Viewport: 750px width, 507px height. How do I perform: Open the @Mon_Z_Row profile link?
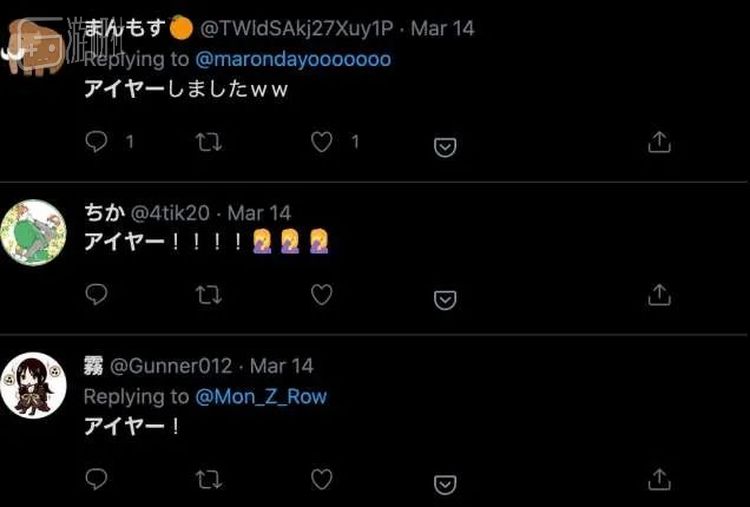click(261, 397)
